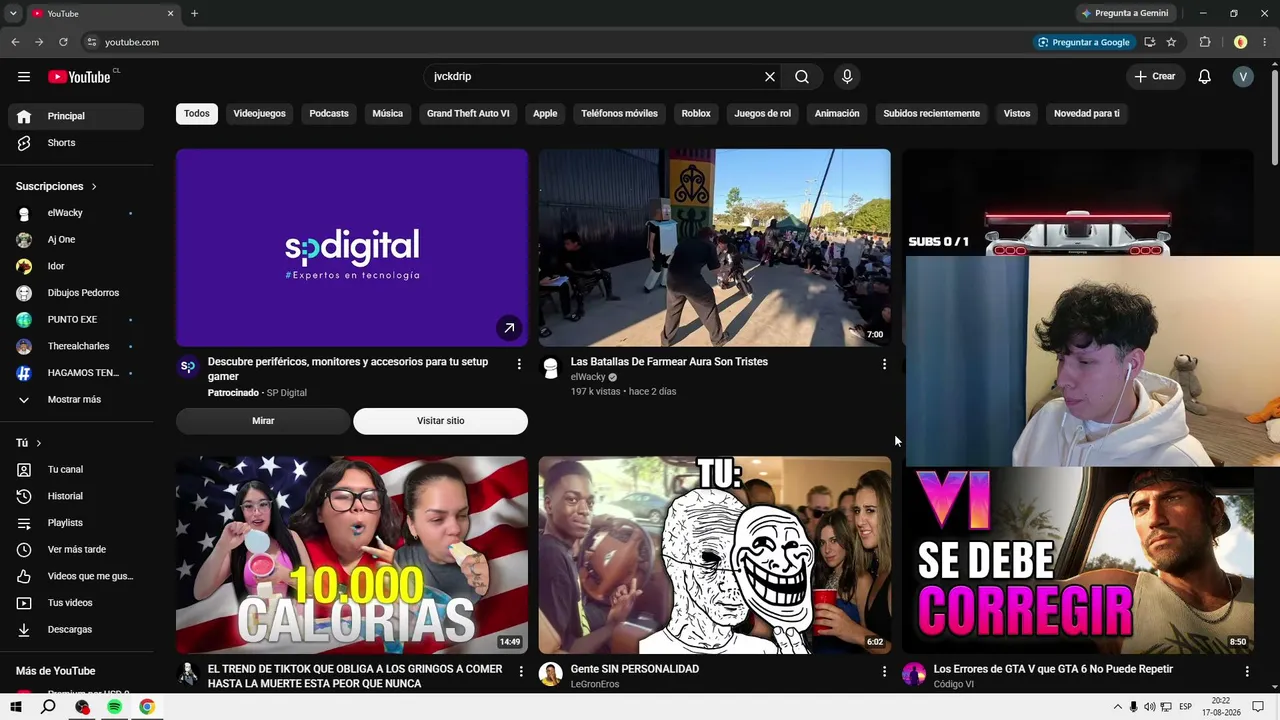This screenshot has height=720, width=1280.
Task: Play the 10.000 Calorías TikTok trend video
Action: pos(352,555)
